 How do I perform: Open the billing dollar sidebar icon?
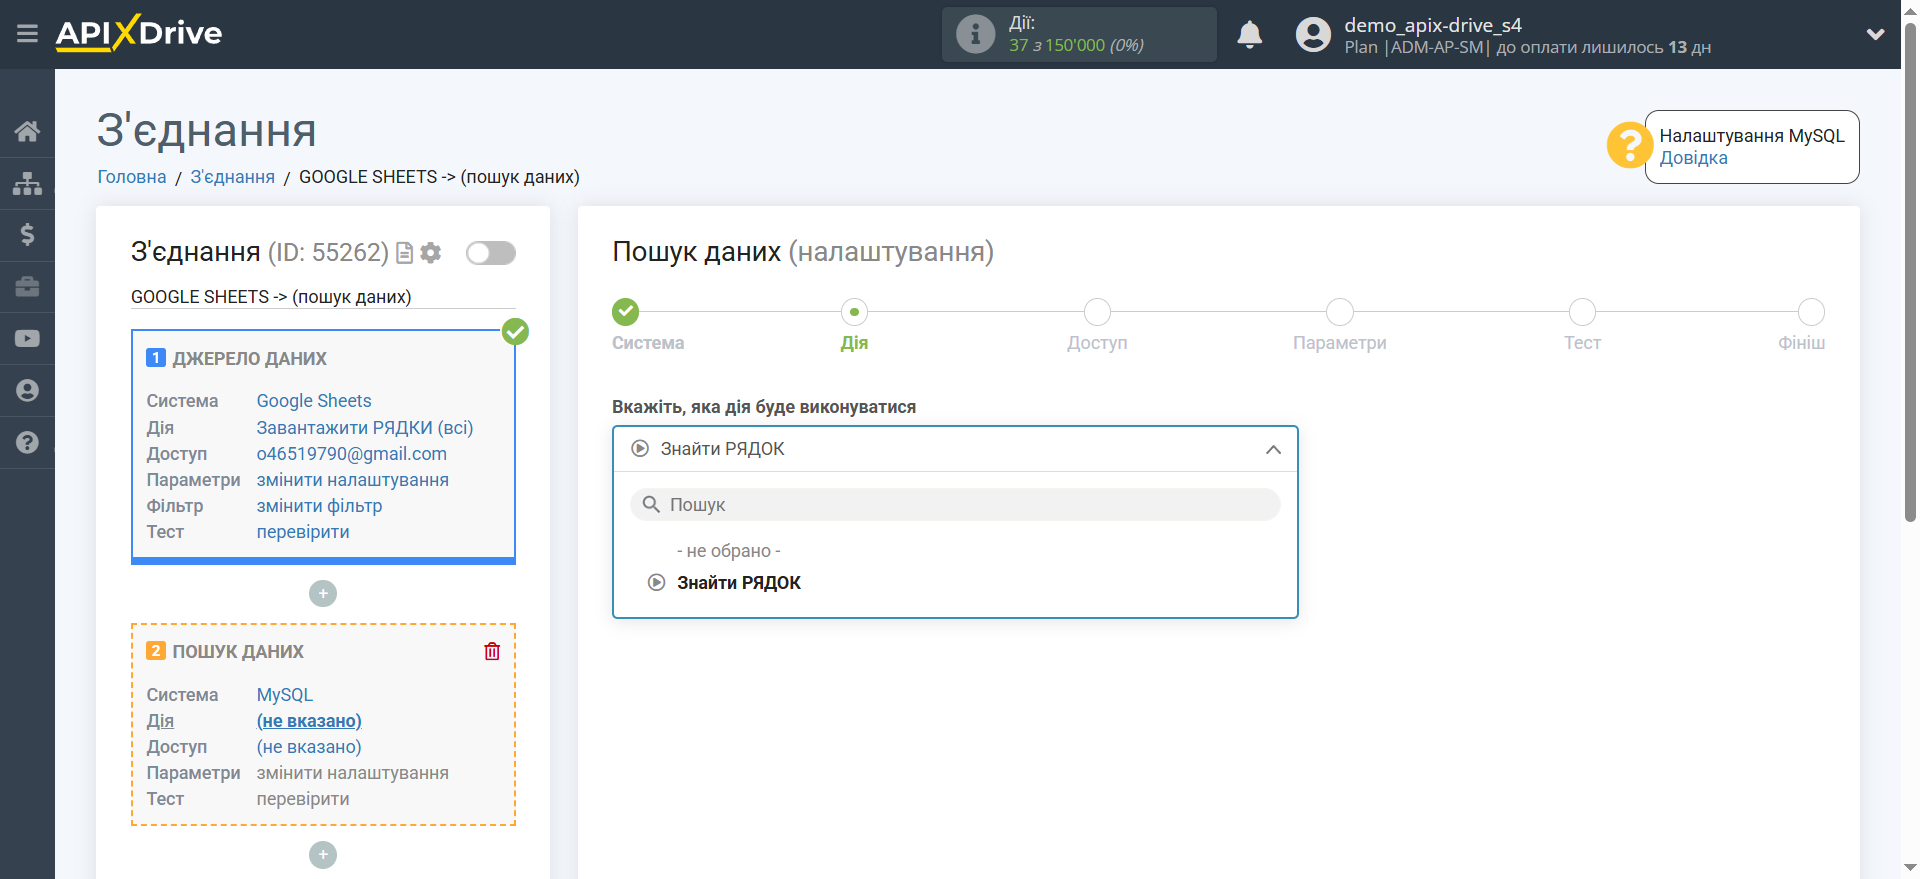(27, 235)
